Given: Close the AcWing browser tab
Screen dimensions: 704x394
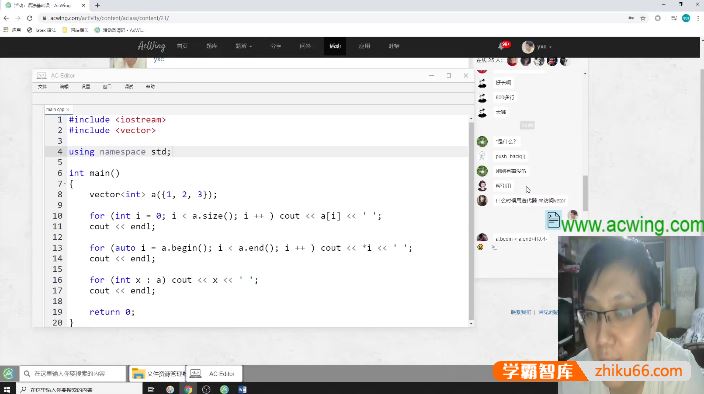Looking at the screenshot, I should point(84,5).
